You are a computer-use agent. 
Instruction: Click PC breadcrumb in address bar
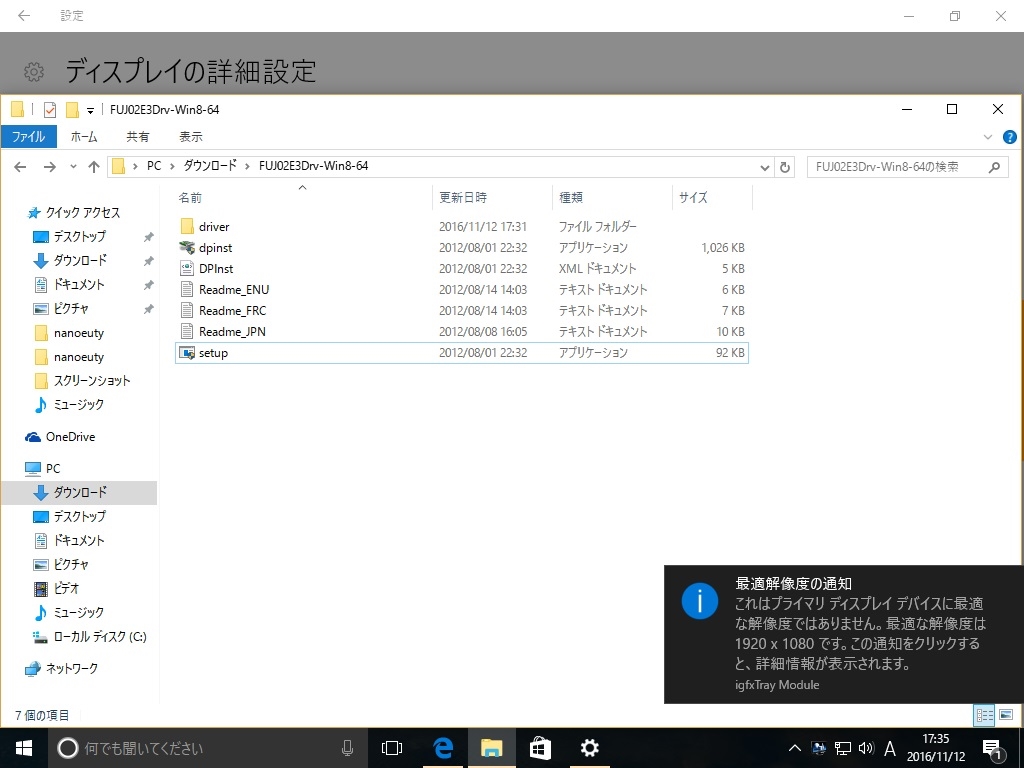tap(153, 166)
